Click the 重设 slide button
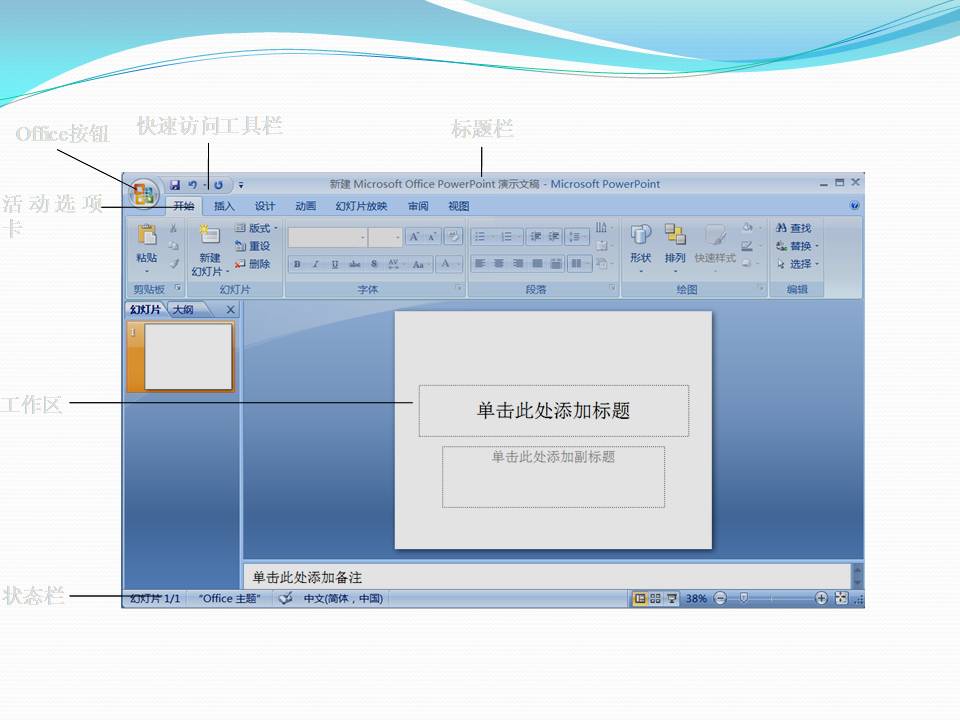 [252, 246]
